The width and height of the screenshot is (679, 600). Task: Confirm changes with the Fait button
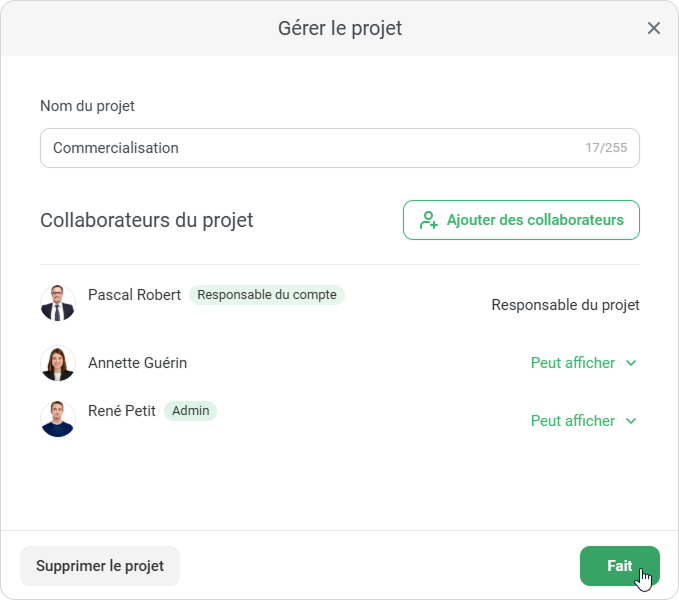coord(619,566)
